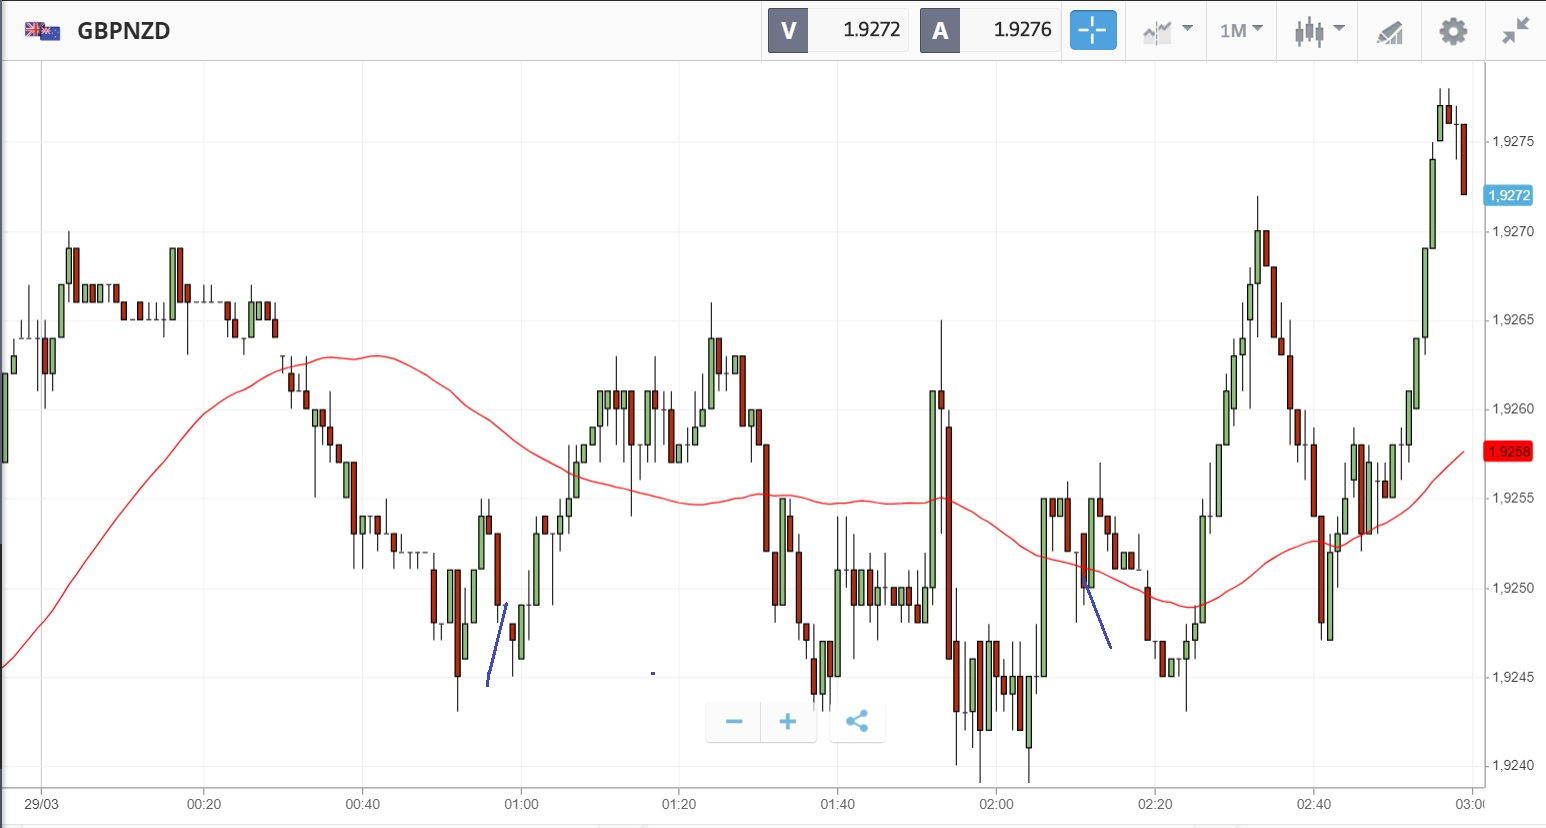Image resolution: width=1546 pixels, height=828 pixels.
Task: Click the 1,9255 price axis label
Action: point(1512,498)
